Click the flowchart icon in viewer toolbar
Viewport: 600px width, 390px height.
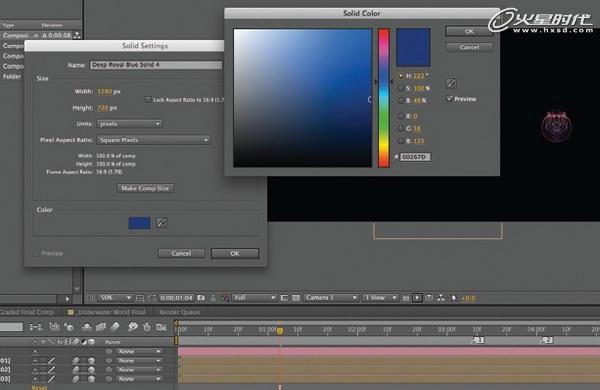click(441, 298)
